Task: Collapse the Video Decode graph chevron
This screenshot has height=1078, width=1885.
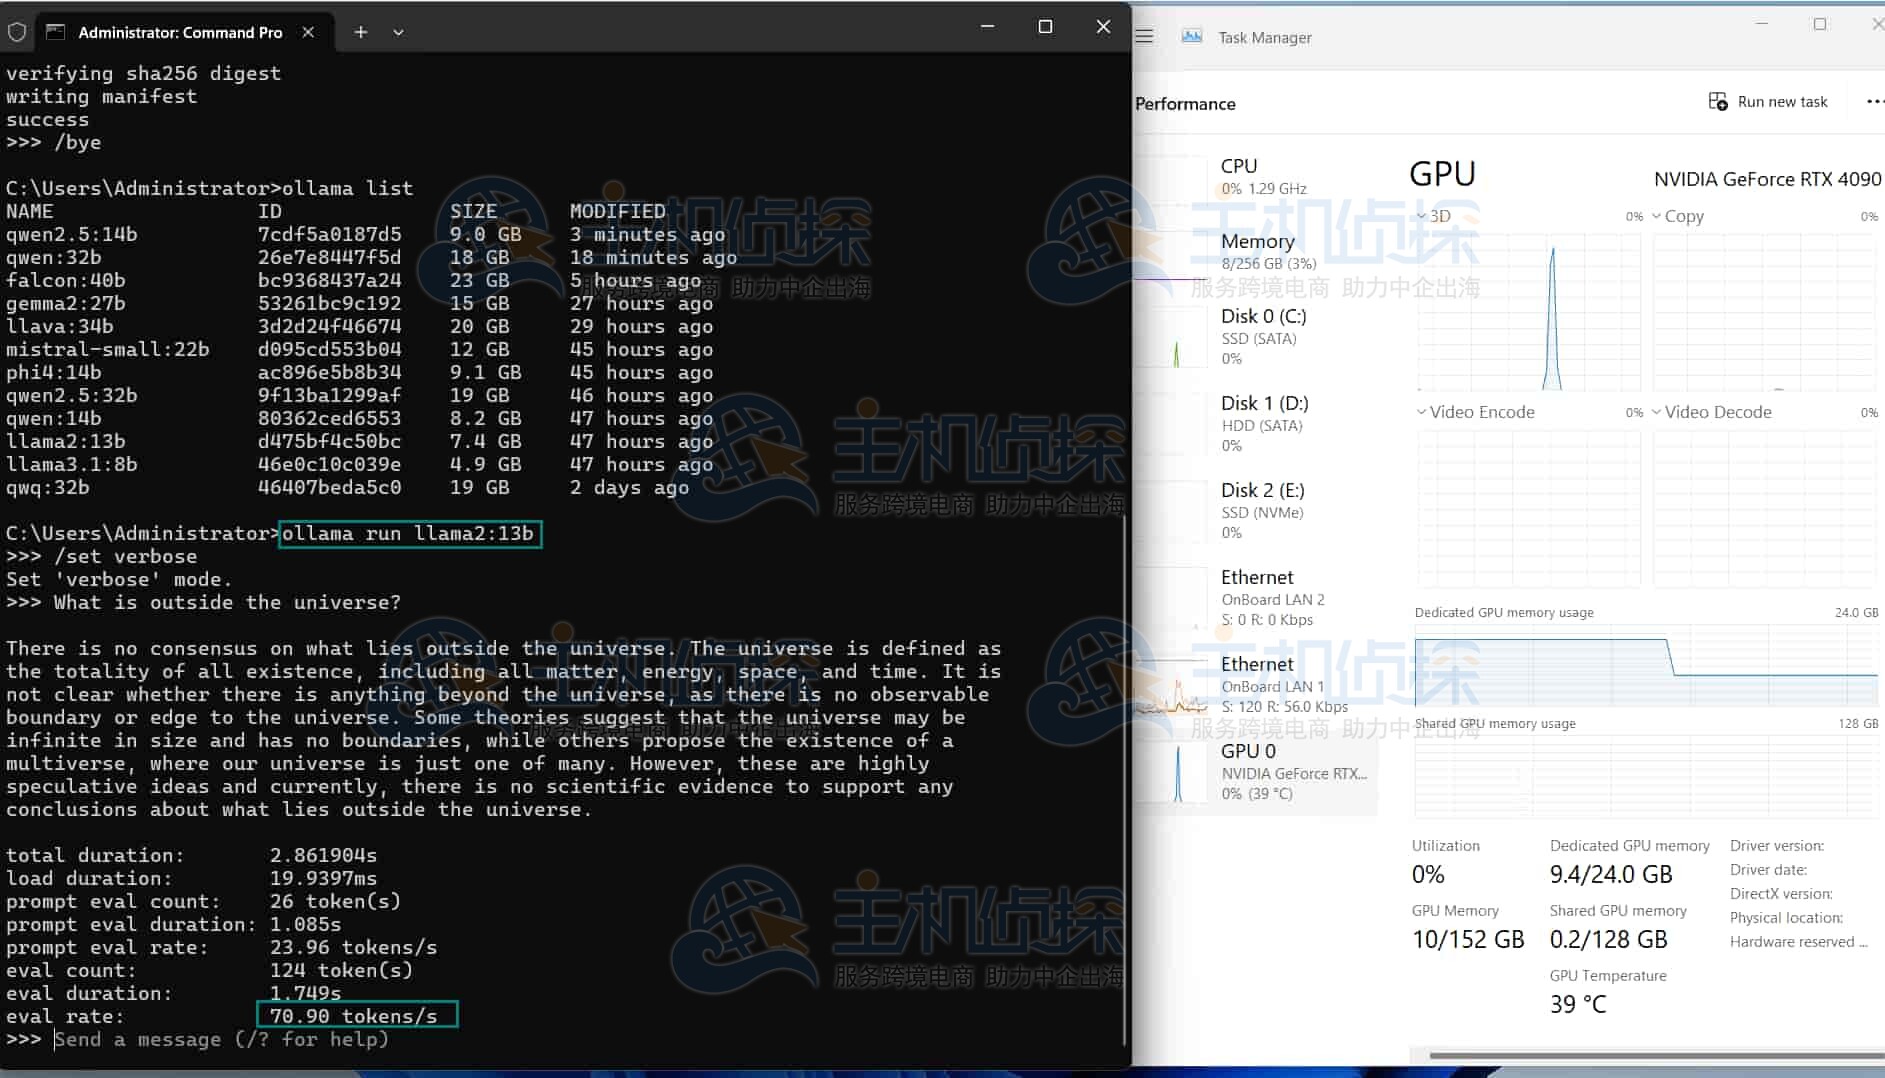Action: [1655, 411]
